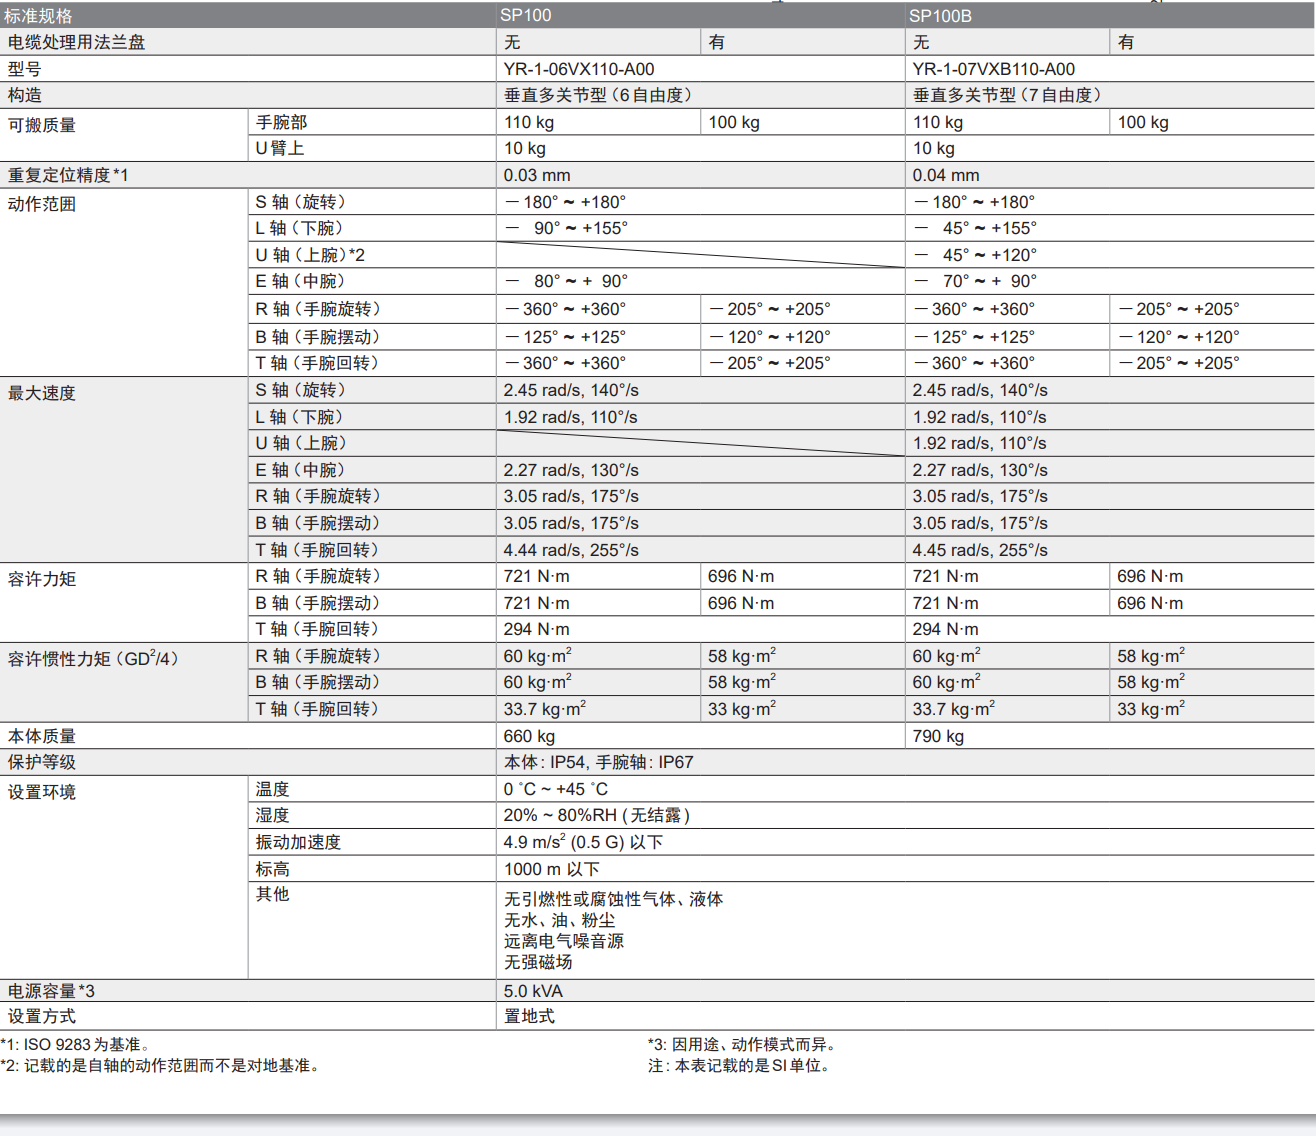This screenshot has height=1136, width=1316.
Task: Select the 0.03 mm repeatability value
Action: pyautogui.click(x=537, y=175)
